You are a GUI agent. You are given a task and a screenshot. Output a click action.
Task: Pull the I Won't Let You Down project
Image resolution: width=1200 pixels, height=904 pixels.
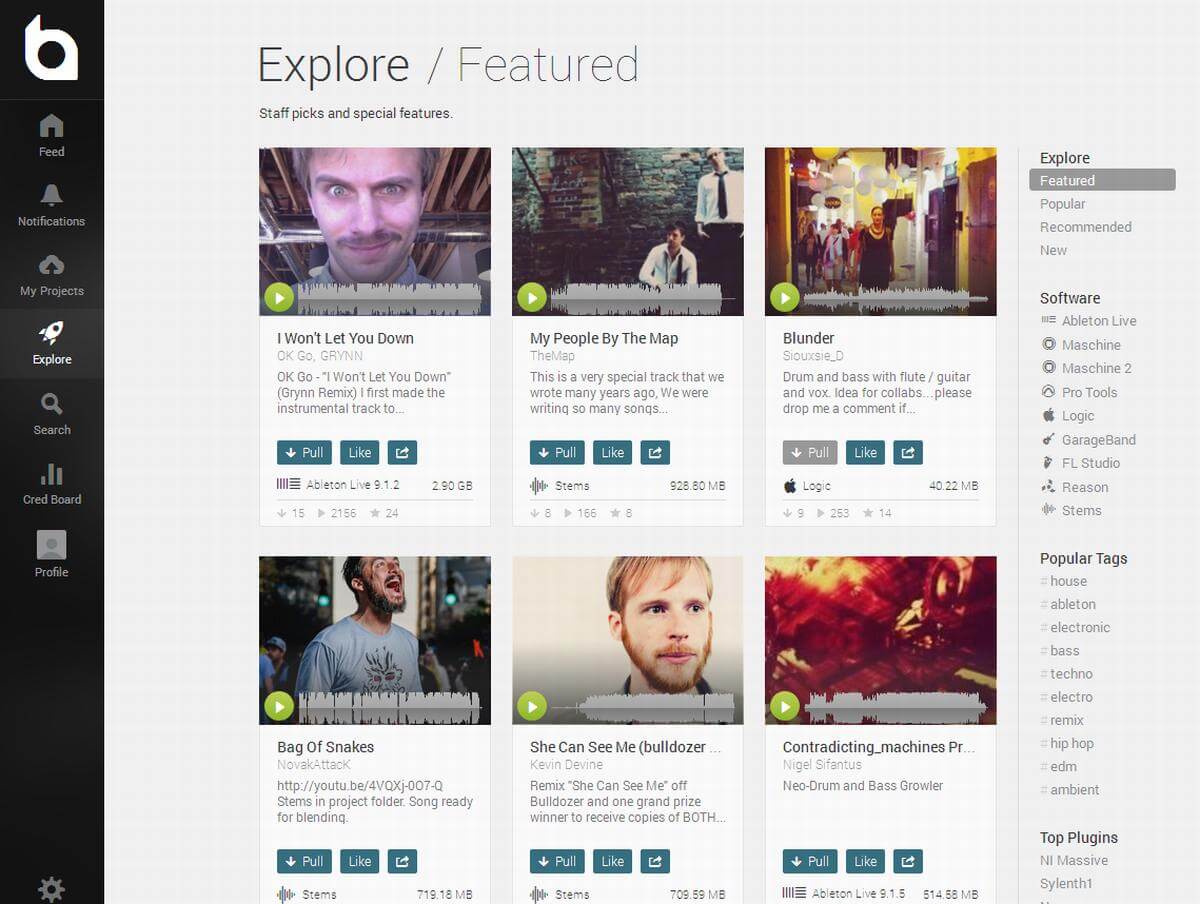pyautogui.click(x=305, y=452)
